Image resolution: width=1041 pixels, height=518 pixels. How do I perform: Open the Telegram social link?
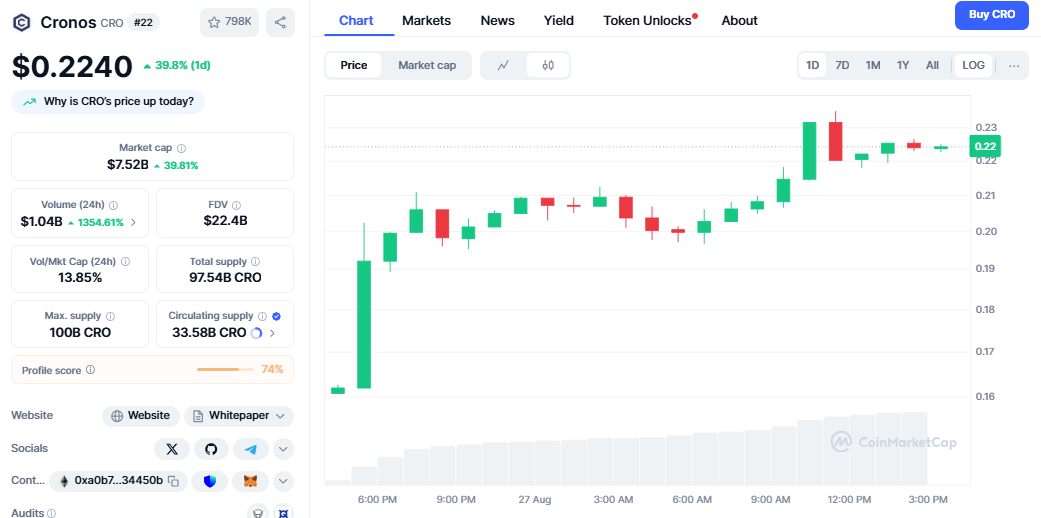250,449
